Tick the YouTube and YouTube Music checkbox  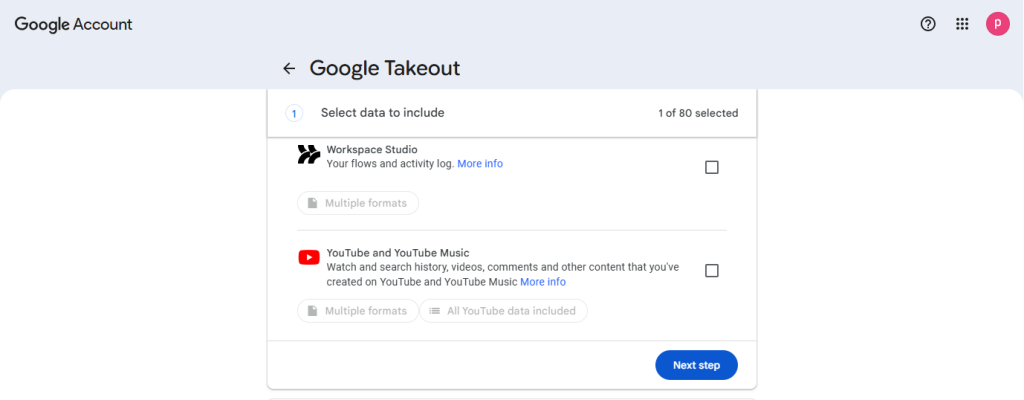pos(711,271)
